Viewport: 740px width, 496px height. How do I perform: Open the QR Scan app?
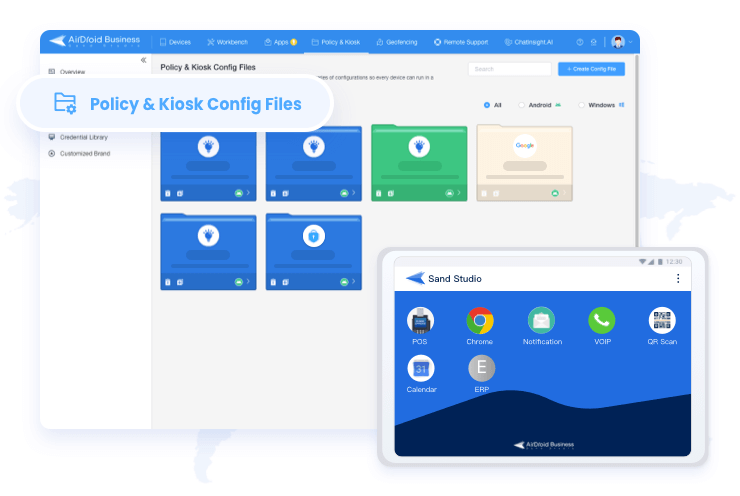[x=662, y=321]
